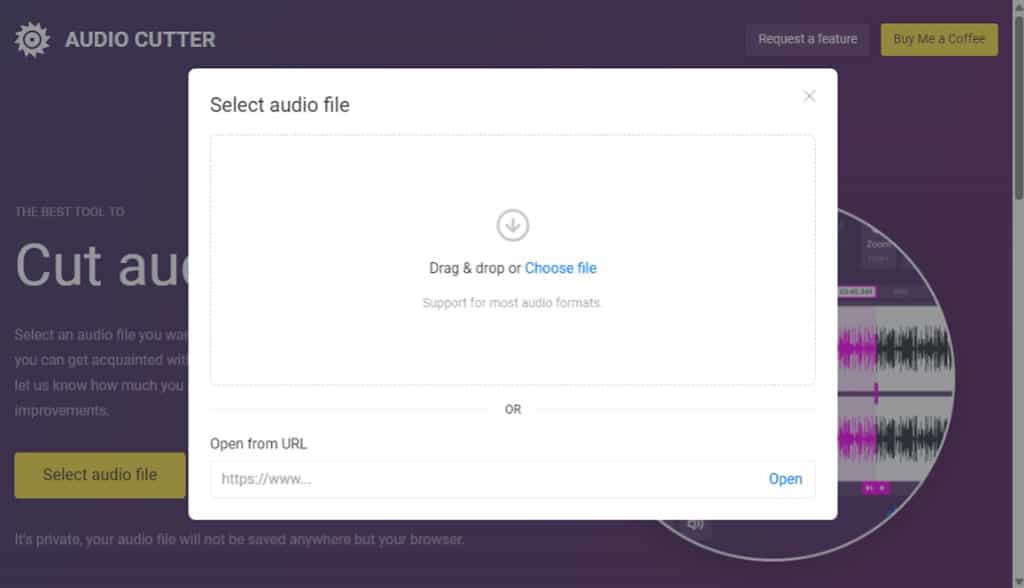The height and width of the screenshot is (588, 1024).
Task: Click the Buy Me a Coffee button
Action: click(x=939, y=39)
